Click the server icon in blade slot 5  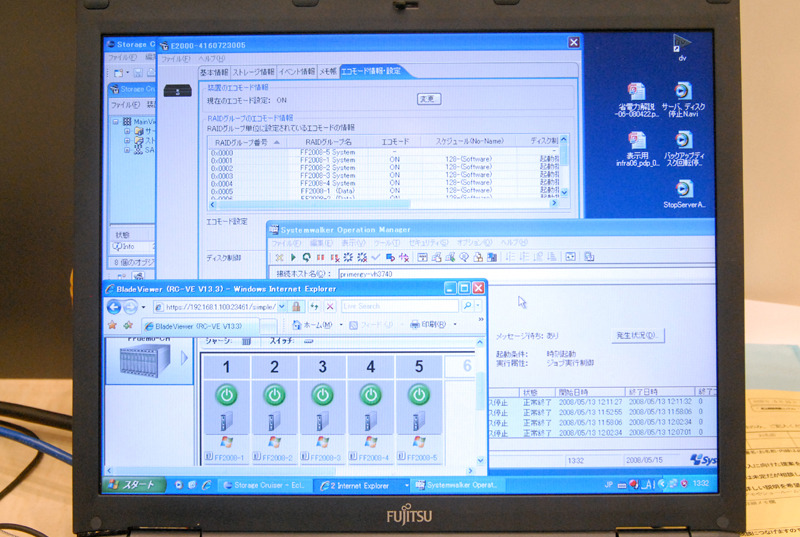[x=418, y=422]
